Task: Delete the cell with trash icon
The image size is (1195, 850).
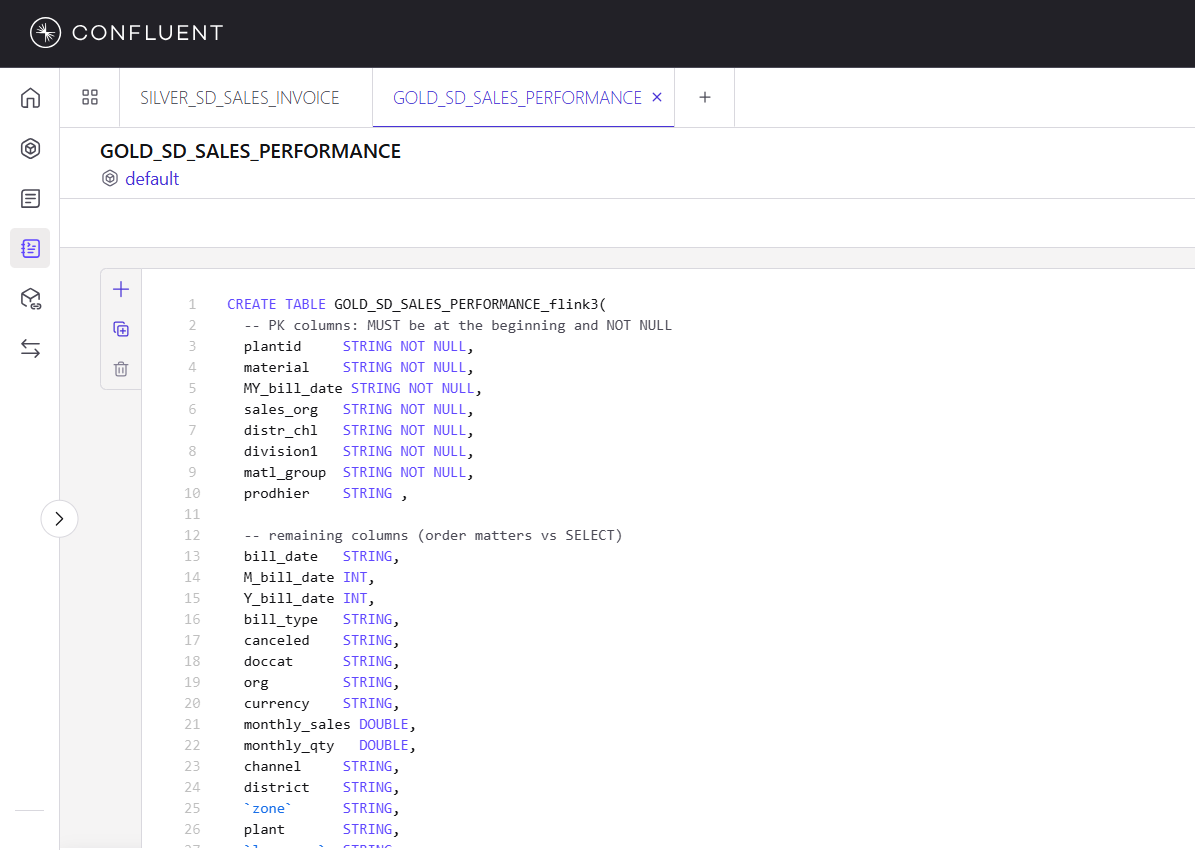Action: pyautogui.click(x=121, y=369)
